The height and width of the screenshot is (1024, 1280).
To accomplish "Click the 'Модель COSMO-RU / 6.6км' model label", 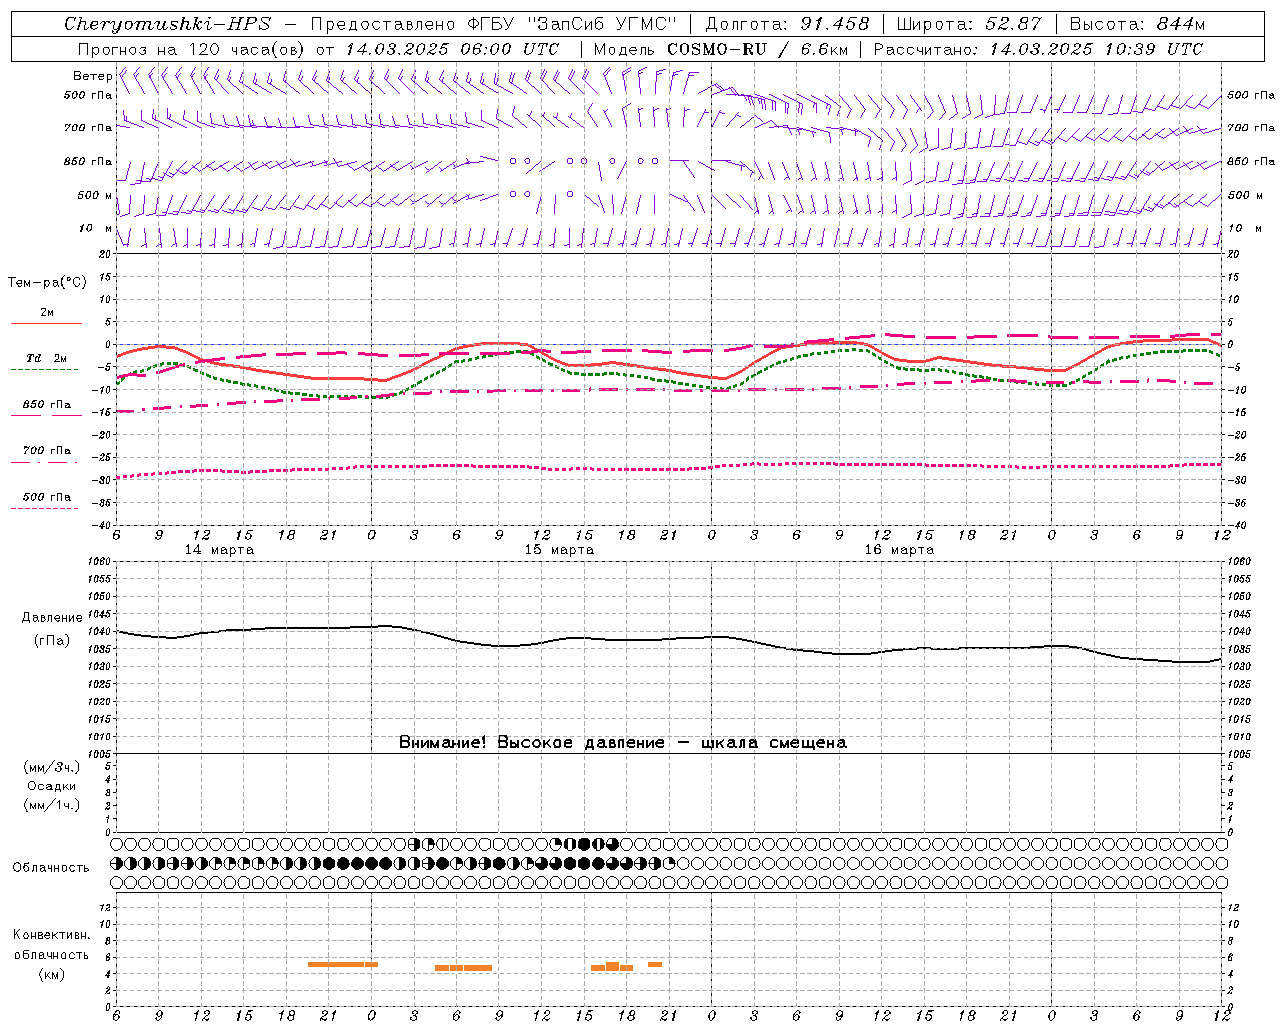I will (x=721, y=49).
